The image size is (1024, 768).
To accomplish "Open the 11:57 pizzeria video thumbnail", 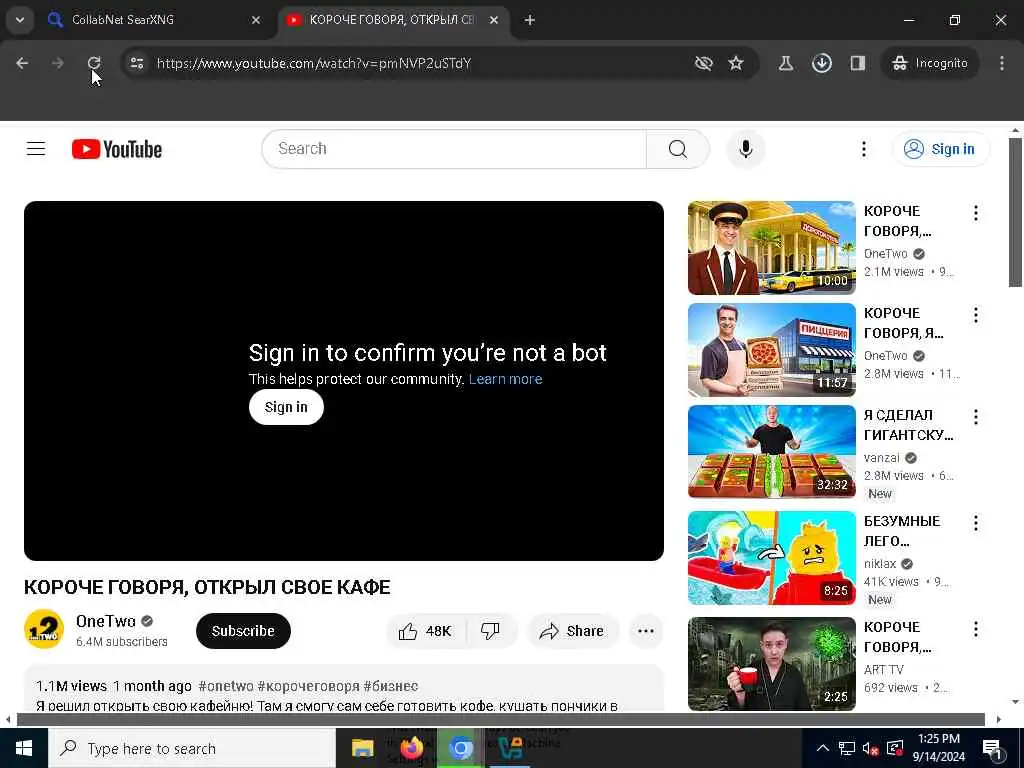I will (771, 350).
